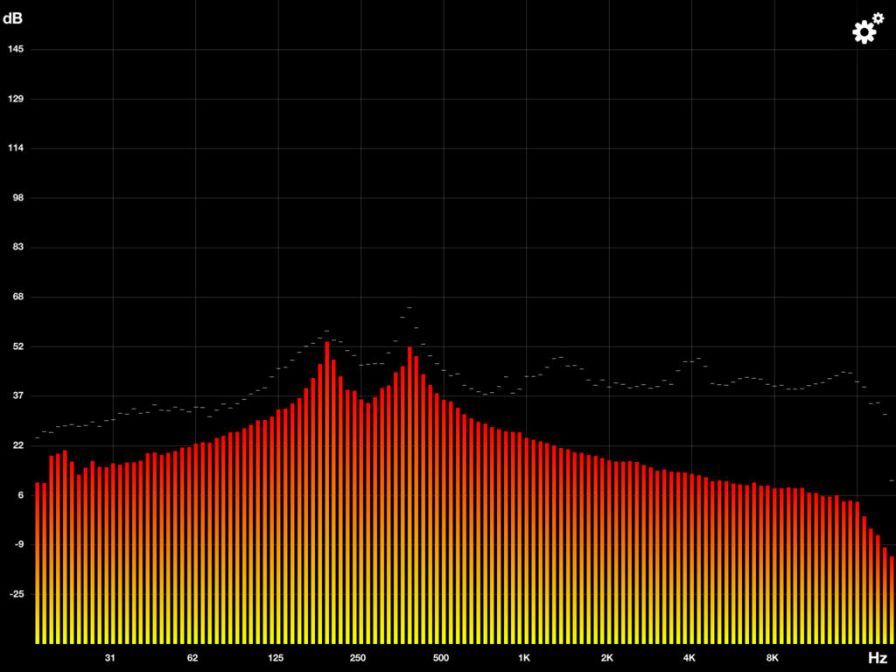Select the highest peak-hold marker above the bars
Image resolution: width=896 pixels, height=672 pixels.
(x=410, y=308)
